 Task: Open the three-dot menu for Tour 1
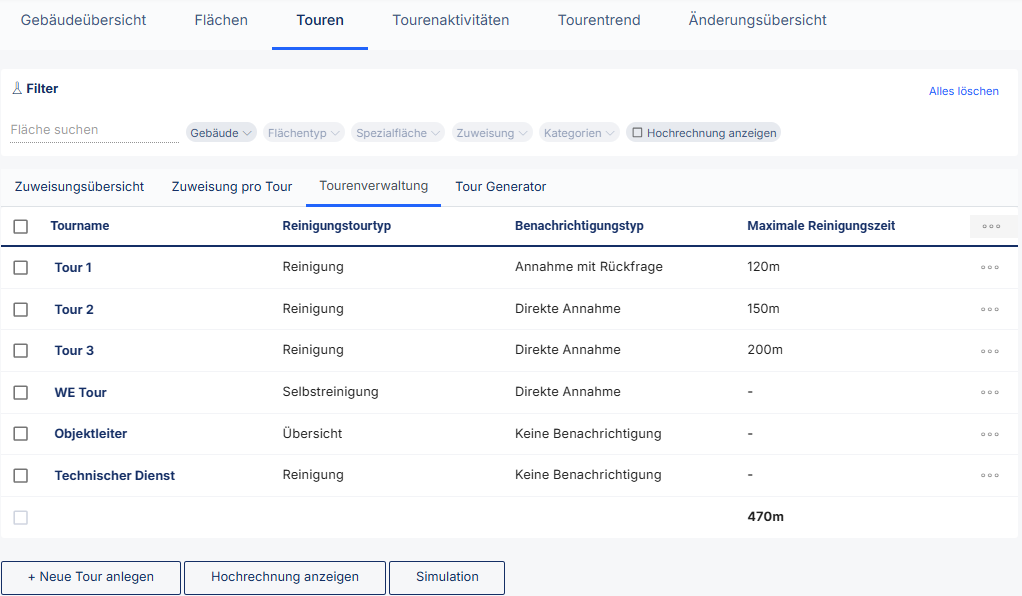click(990, 268)
